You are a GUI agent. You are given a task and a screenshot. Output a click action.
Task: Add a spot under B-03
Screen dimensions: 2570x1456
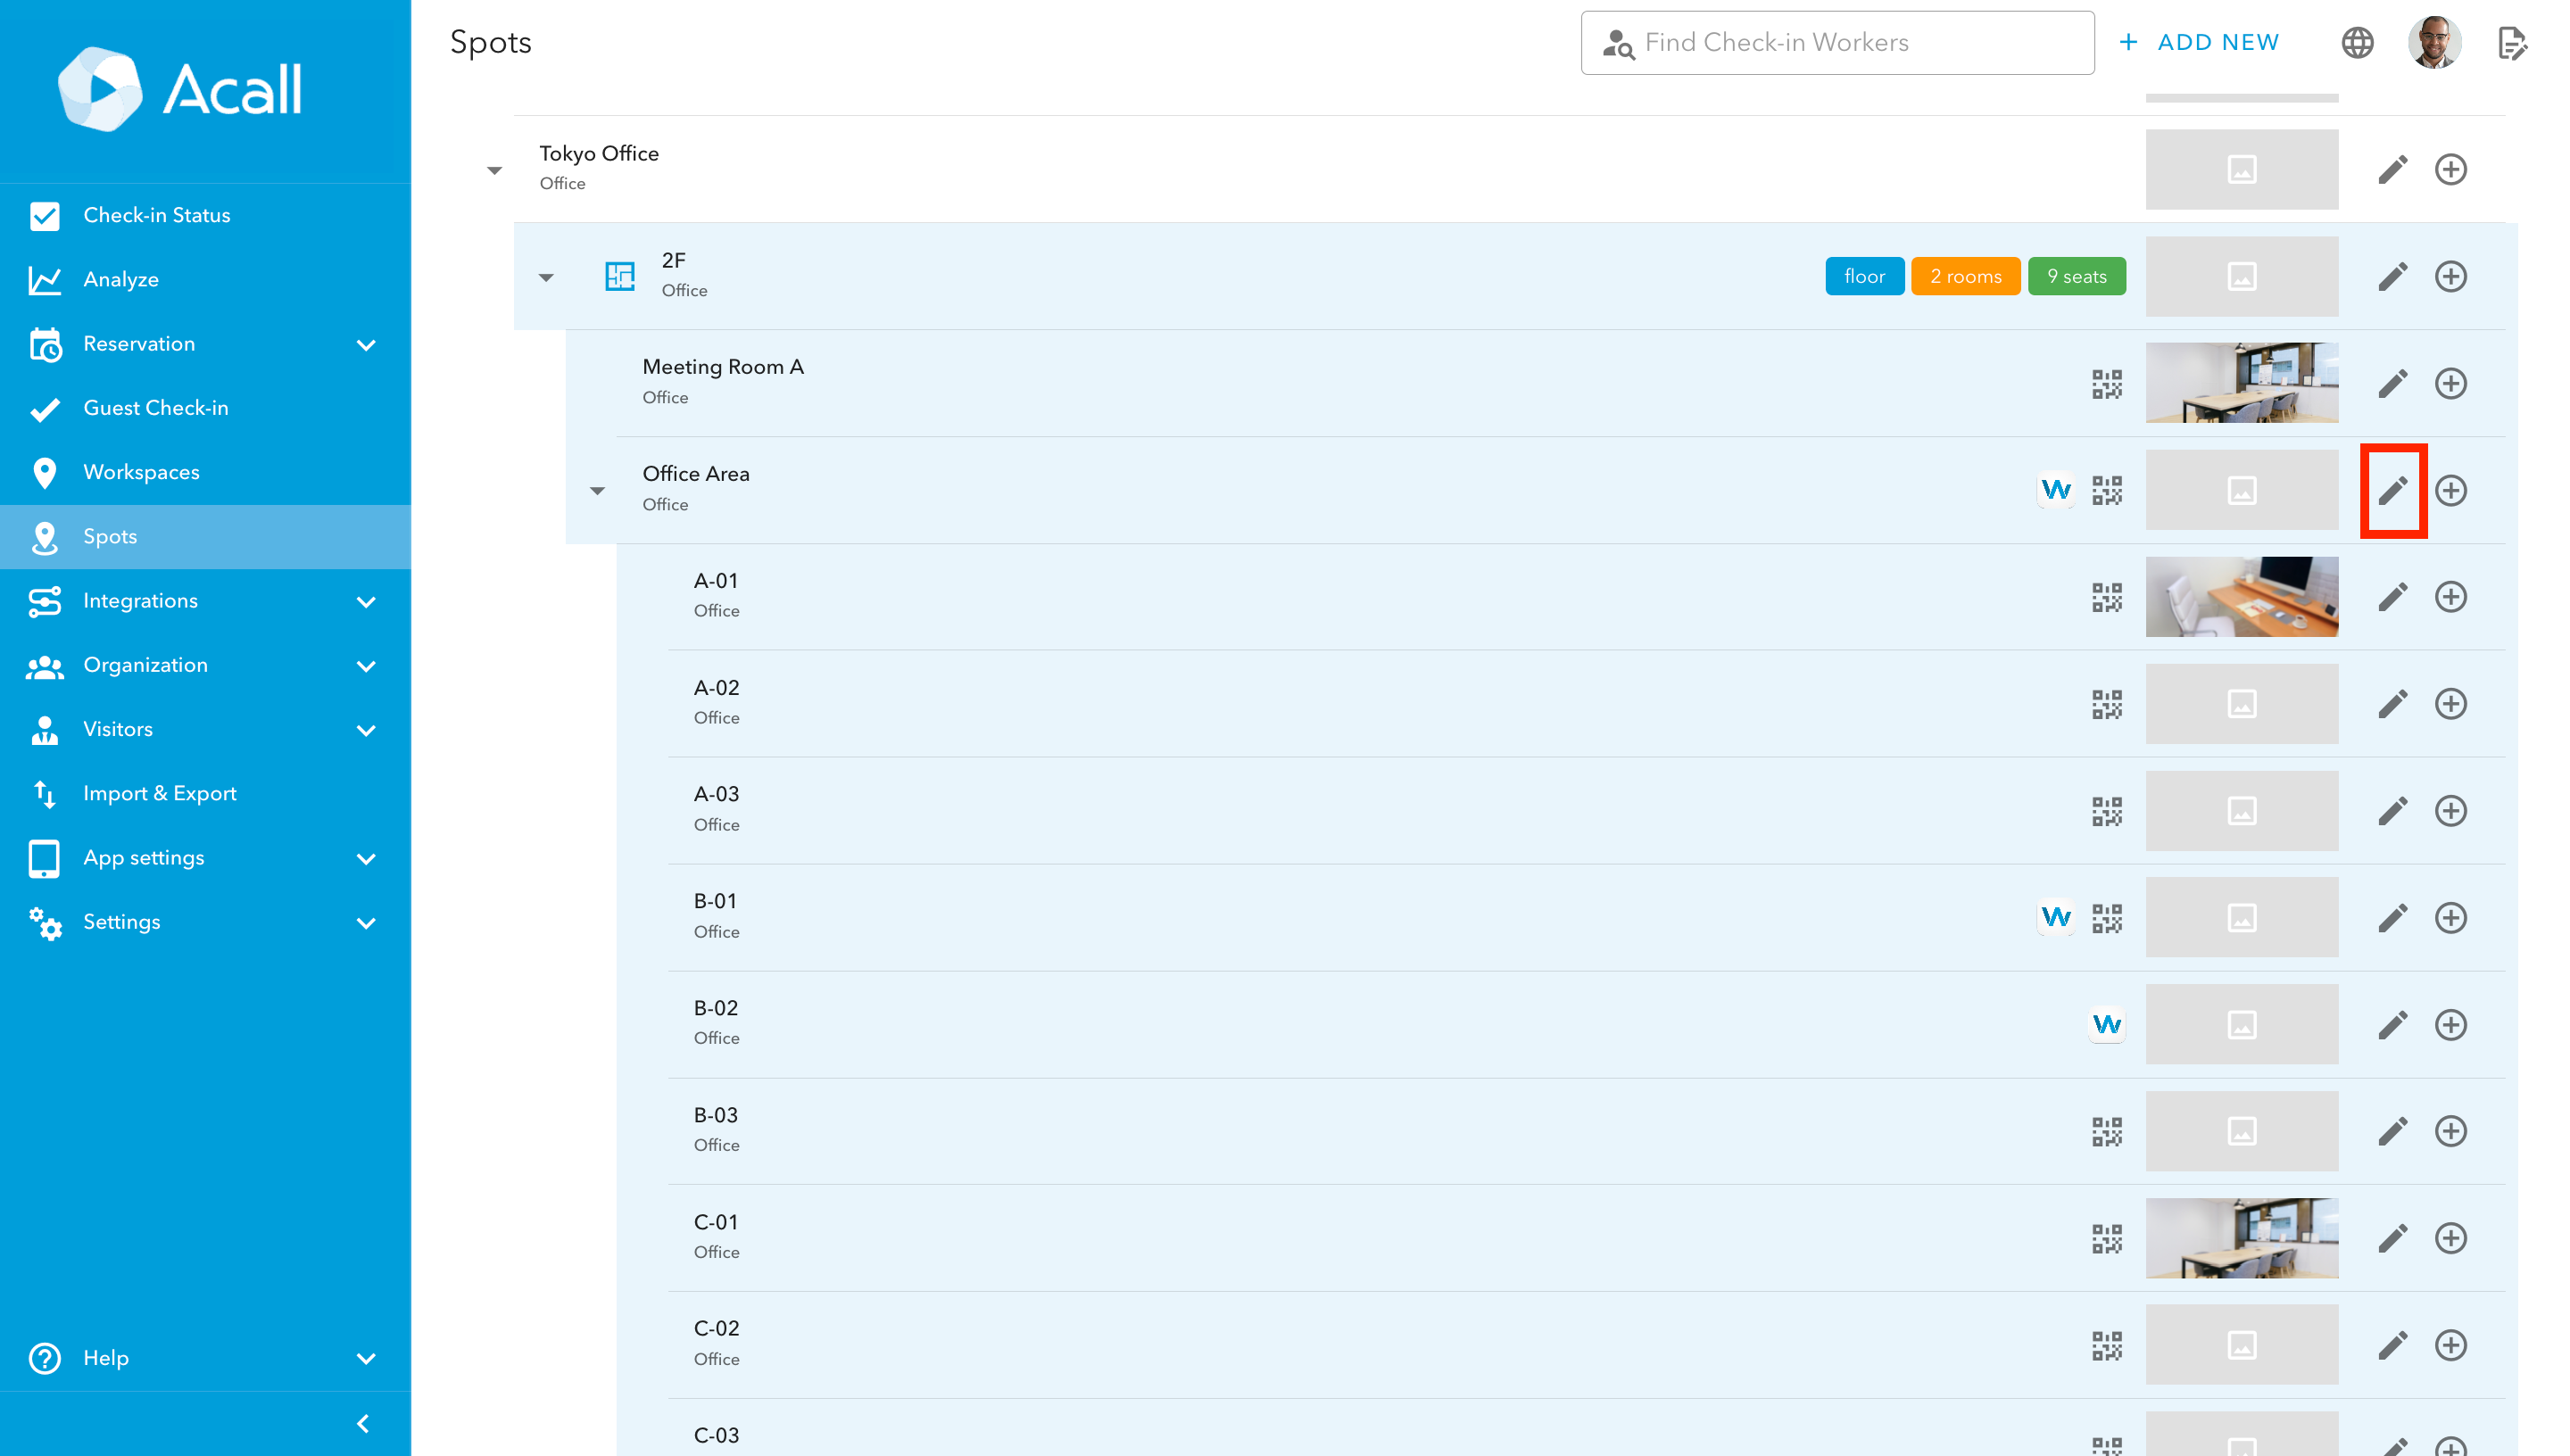click(x=2450, y=1131)
